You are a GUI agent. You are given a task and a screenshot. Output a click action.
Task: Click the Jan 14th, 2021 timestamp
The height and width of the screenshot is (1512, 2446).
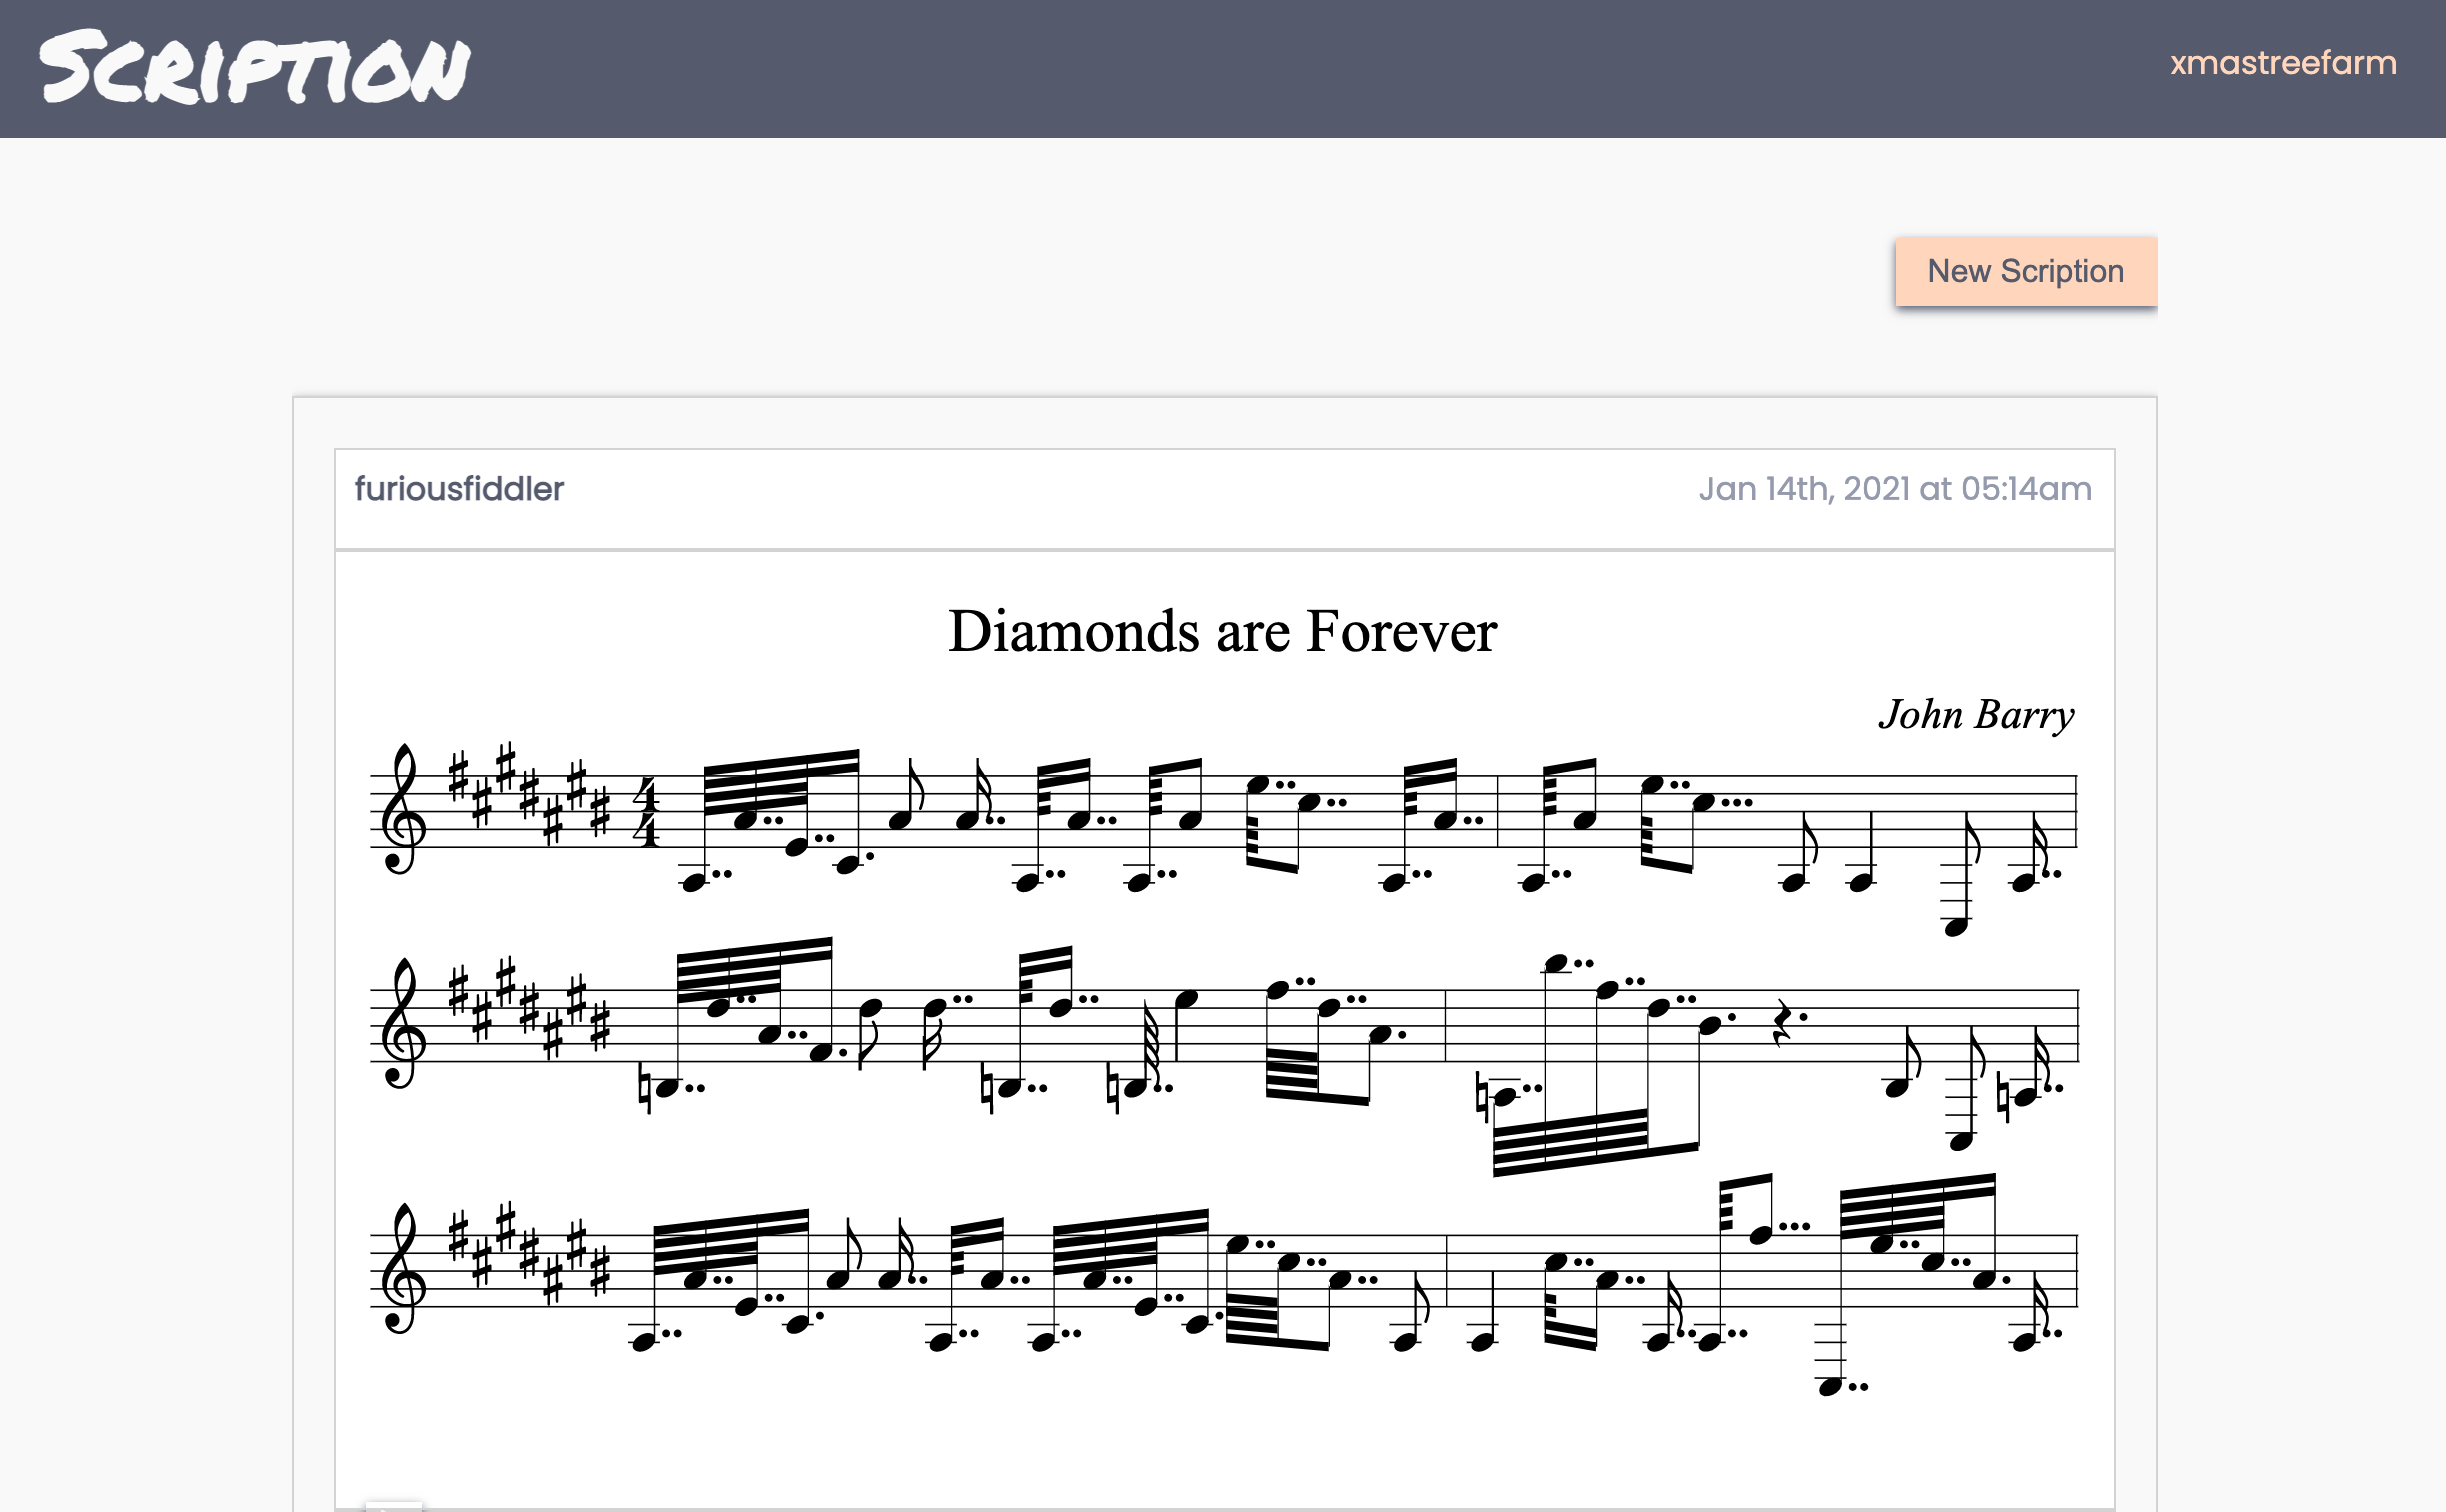[1894, 489]
